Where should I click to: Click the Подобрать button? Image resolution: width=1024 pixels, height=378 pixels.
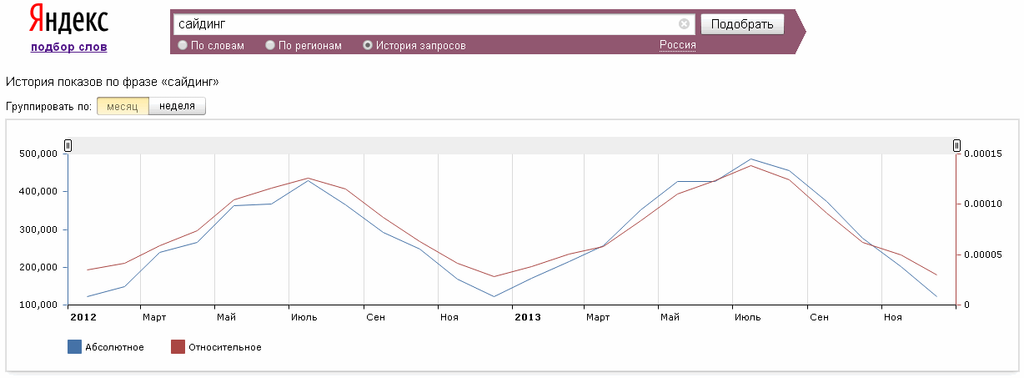click(742, 24)
